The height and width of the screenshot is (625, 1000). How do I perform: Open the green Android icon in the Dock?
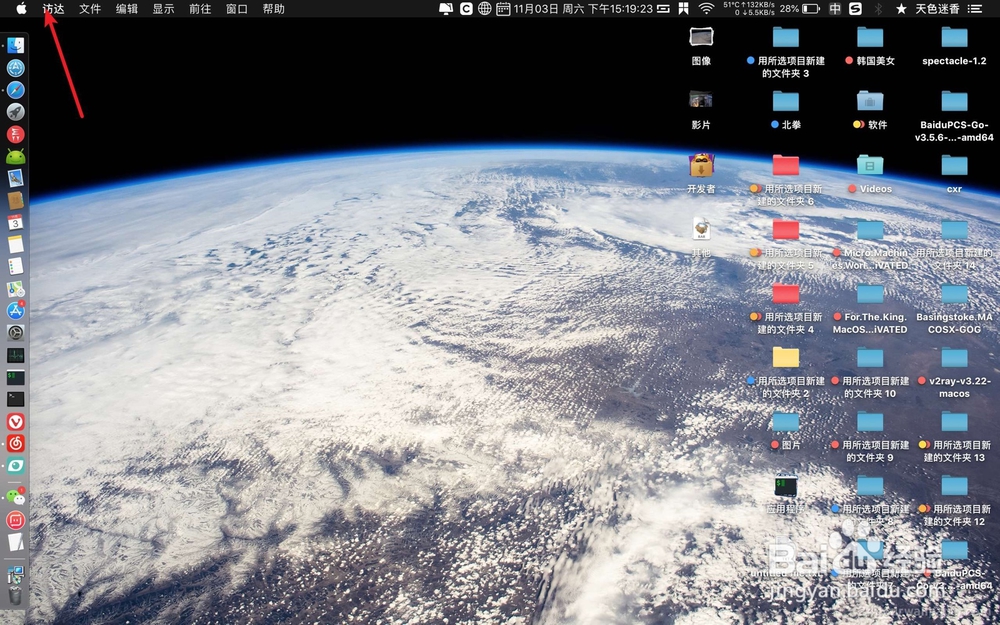tap(15, 156)
